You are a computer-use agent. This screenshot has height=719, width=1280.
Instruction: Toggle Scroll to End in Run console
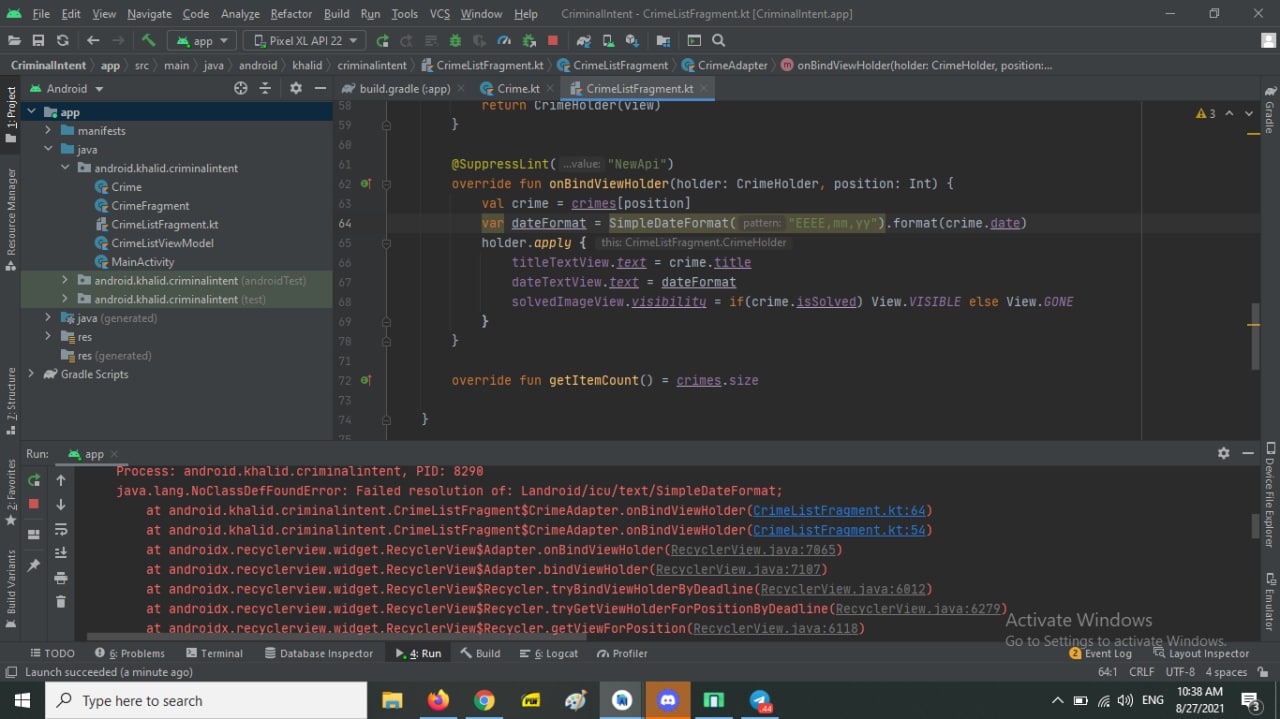[61, 553]
